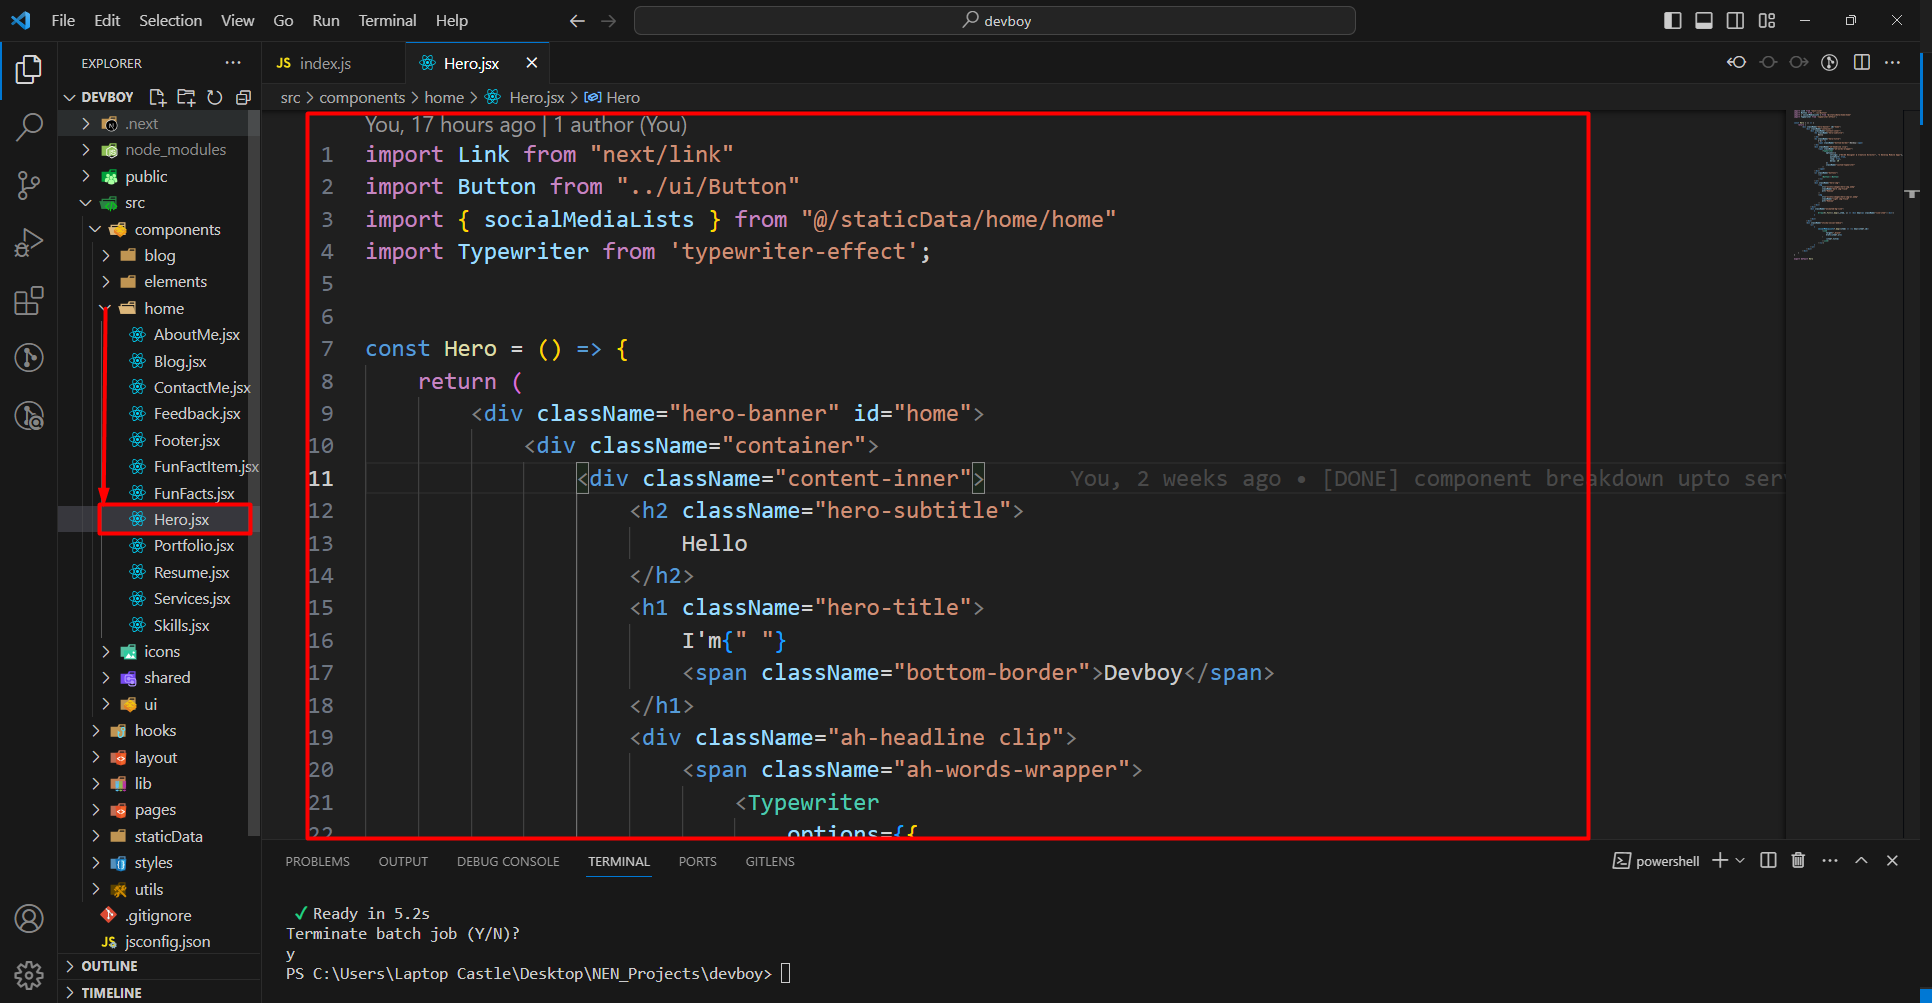The image size is (1932, 1003).
Task: Kill terminal with the trash icon
Action: [x=1798, y=861]
